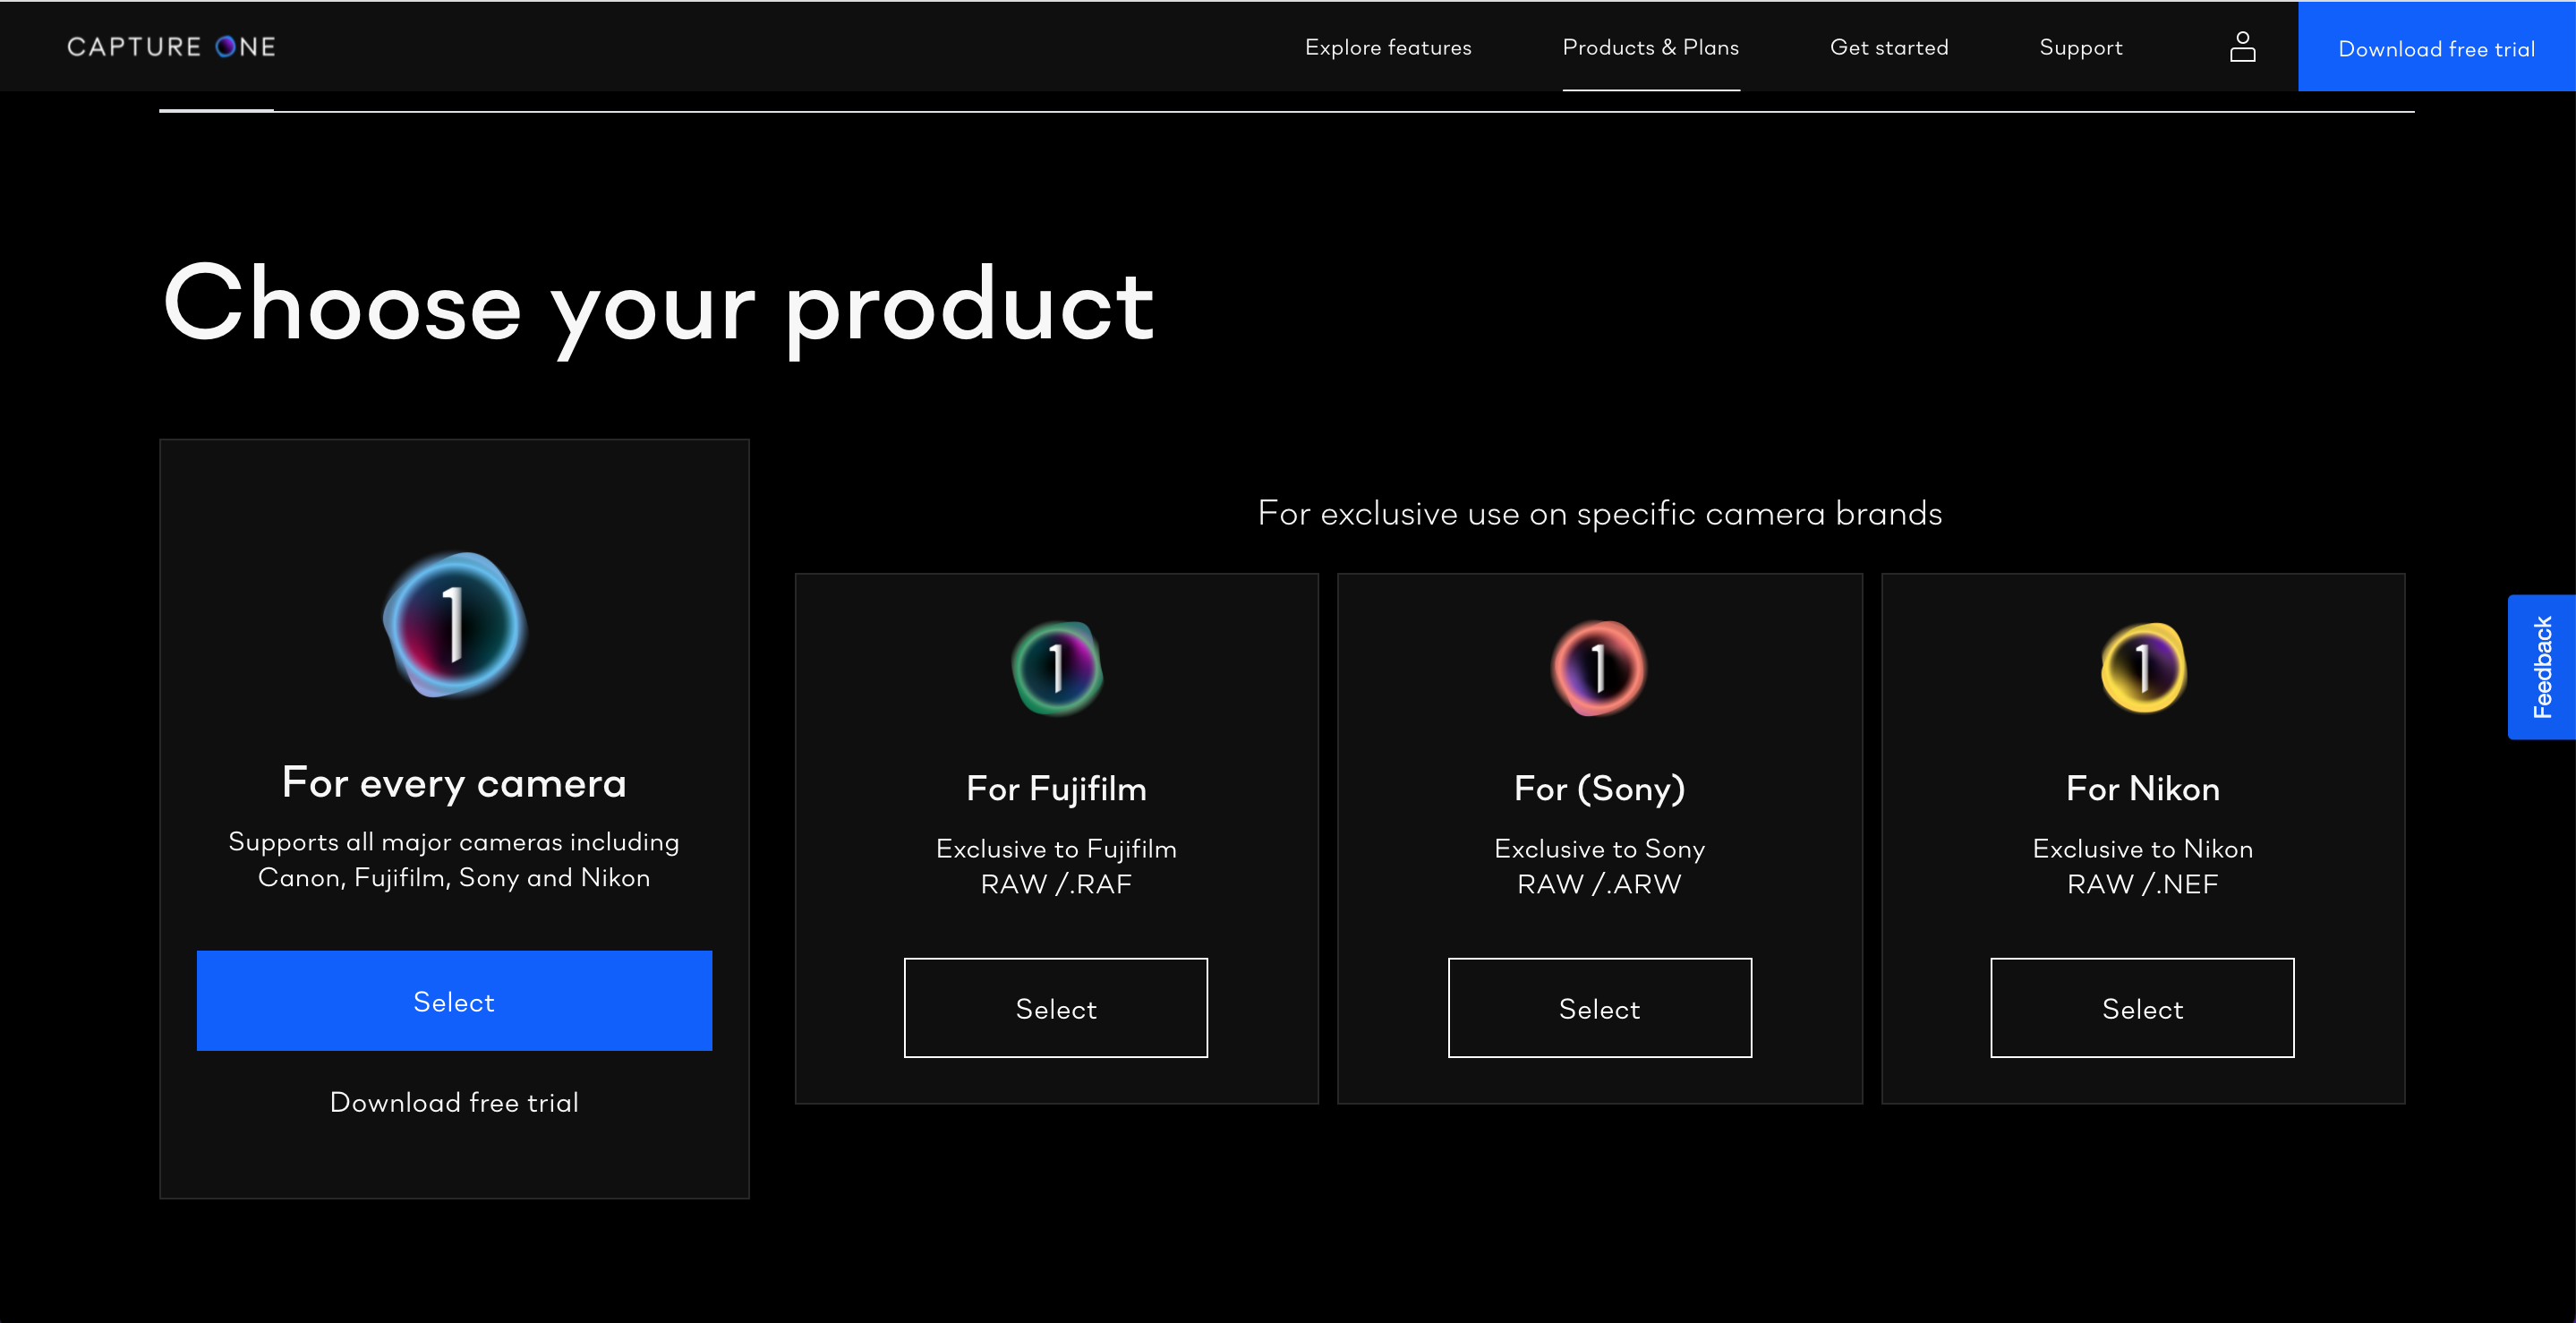Open Products & Plans menu
The image size is (2576, 1323).
[x=1651, y=47]
